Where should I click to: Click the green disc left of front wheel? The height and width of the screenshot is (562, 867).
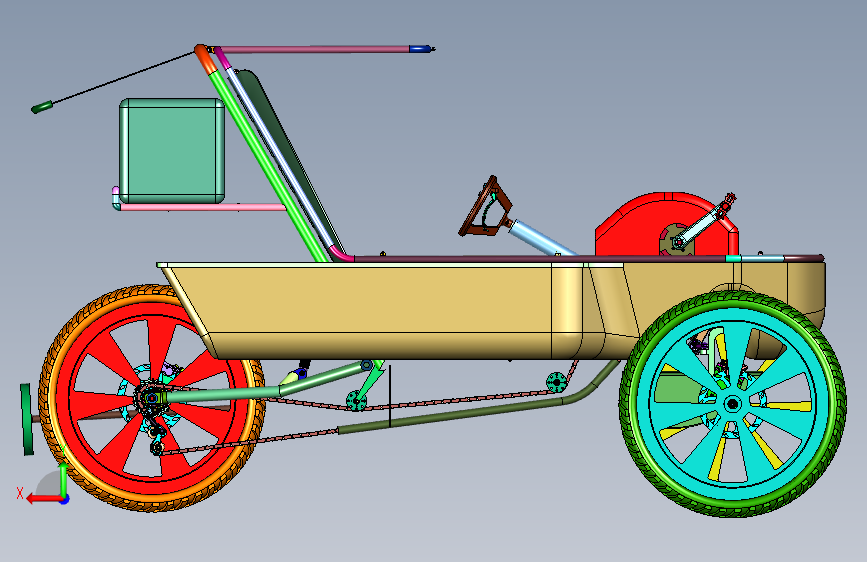[x=26, y=419]
